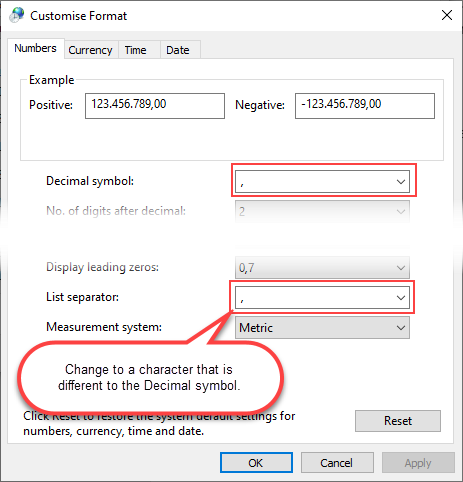
Task: Click the Positive example field
Action: click(155, 106)
